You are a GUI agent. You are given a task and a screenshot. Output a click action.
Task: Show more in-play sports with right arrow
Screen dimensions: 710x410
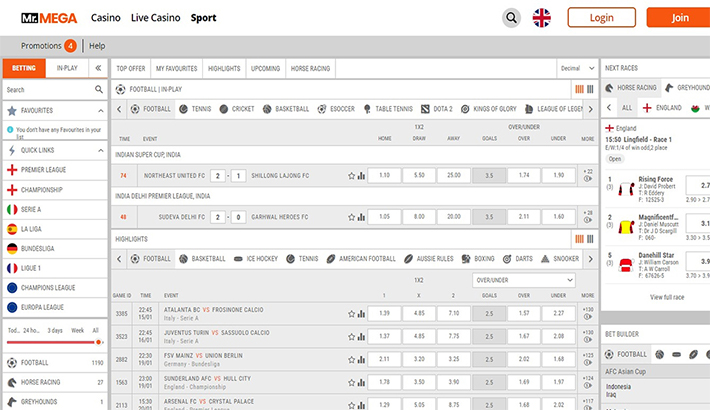tap(590, 109)
